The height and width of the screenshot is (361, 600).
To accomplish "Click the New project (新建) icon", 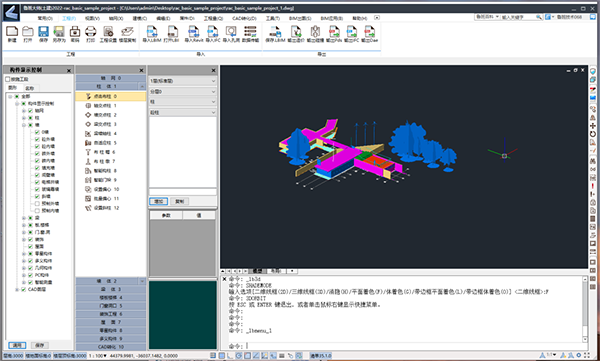I will point(12,32).
